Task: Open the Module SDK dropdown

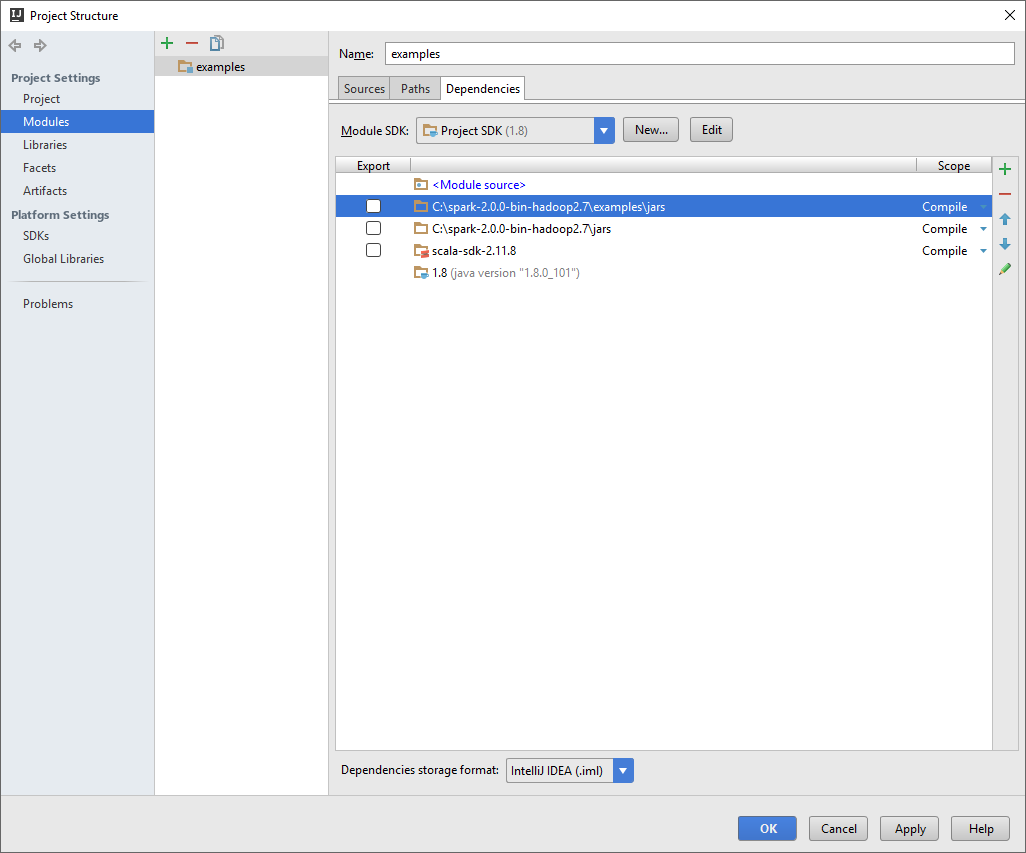Action: [x=604, y=131]
